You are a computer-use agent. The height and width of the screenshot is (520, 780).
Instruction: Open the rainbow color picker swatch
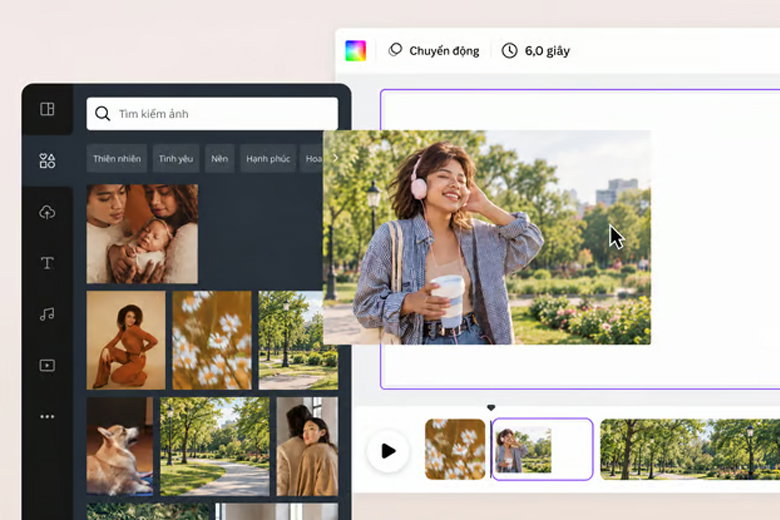point(356,51)
